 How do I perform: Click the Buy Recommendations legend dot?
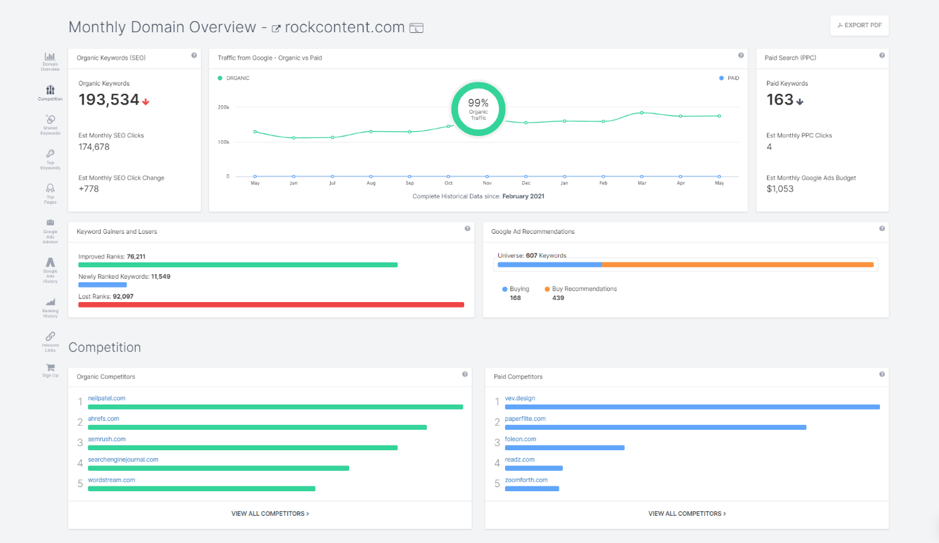pyautogui.click(x=547, y=289)
